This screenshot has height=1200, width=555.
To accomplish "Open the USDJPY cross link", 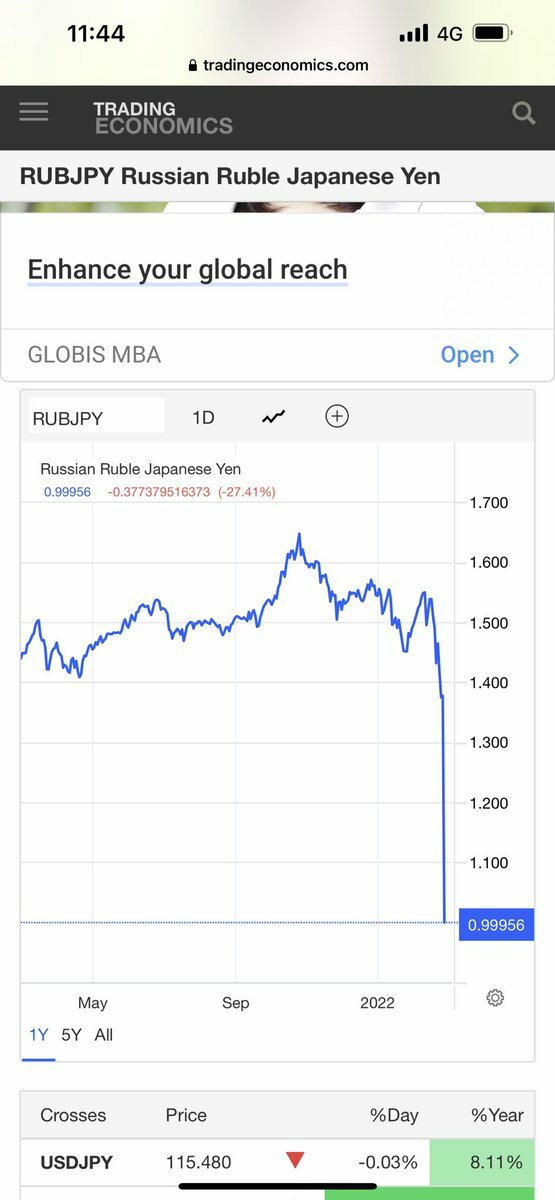I will (76, 1162).
